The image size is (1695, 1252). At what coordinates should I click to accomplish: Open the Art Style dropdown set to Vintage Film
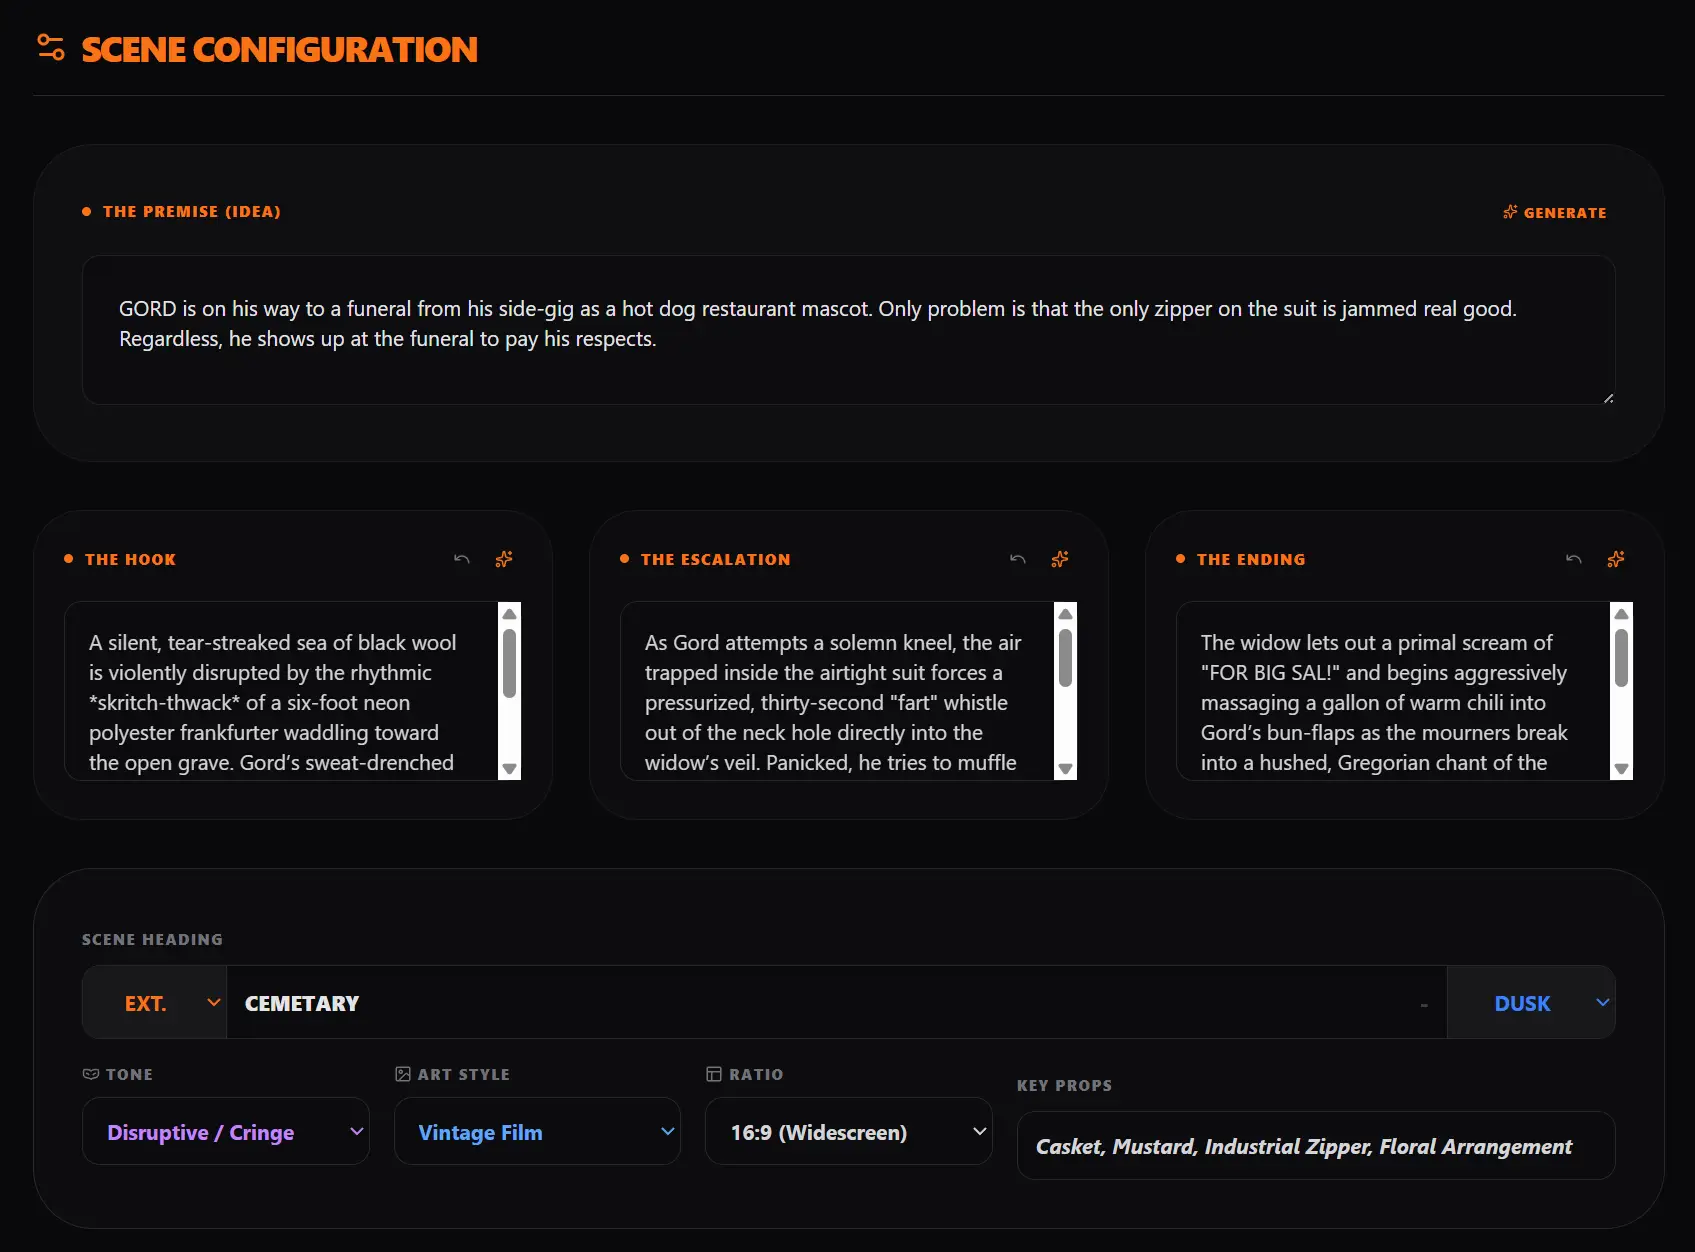click(x=537, y=1132)
